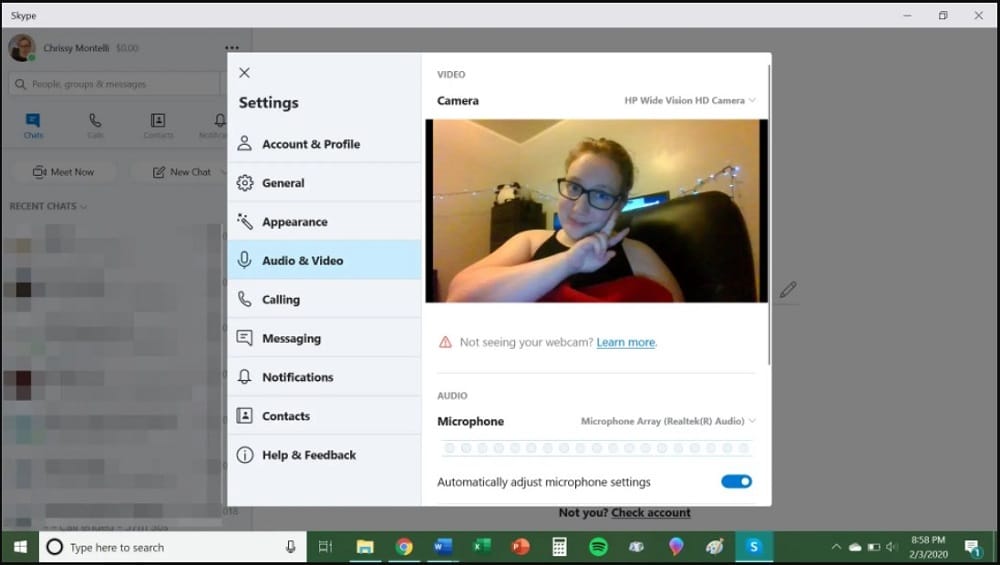The image size is (1000, 565).
Task: Click the taskbar search microphone icon
Action: [290, 547]
